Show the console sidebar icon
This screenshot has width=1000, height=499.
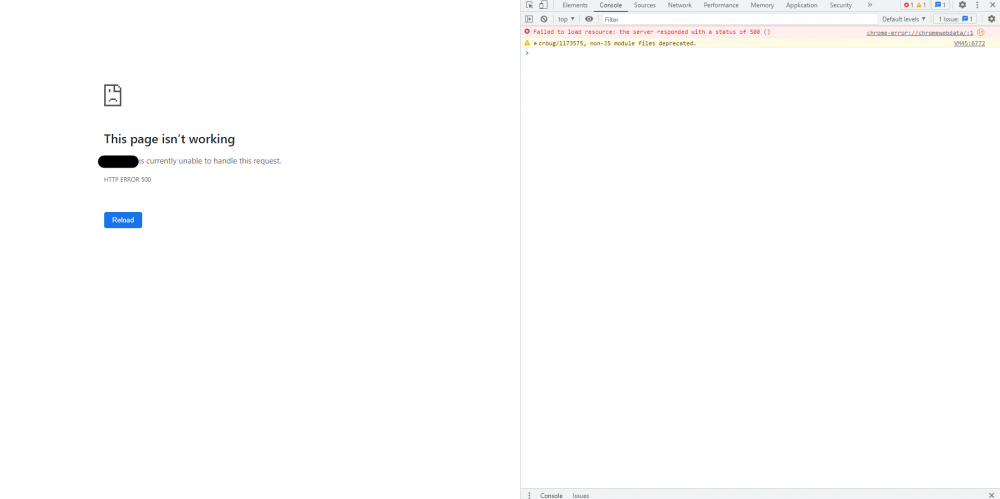coord(529,19)
